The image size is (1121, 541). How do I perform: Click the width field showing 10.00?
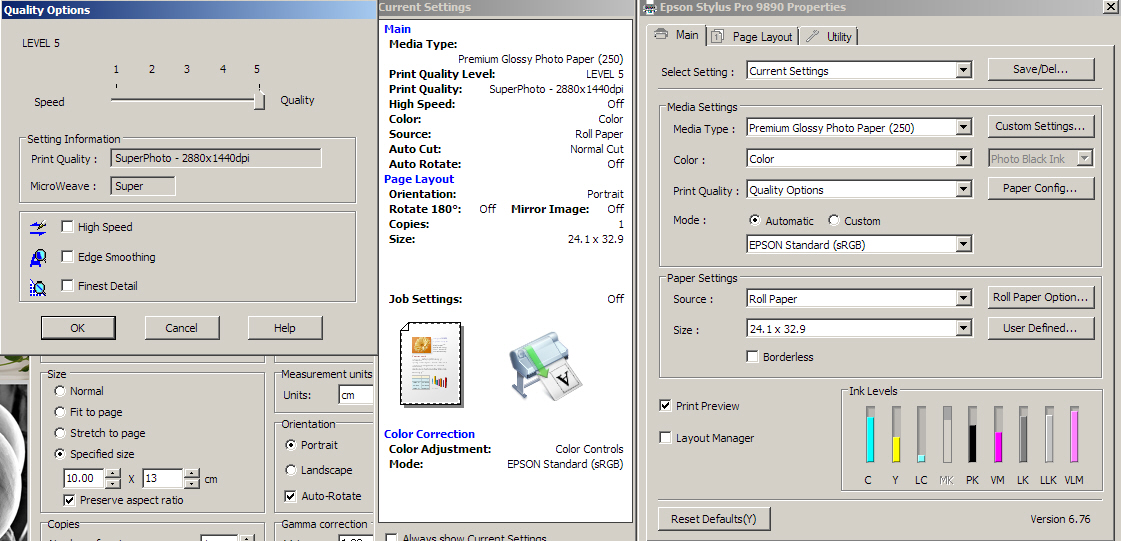point(80,479)
